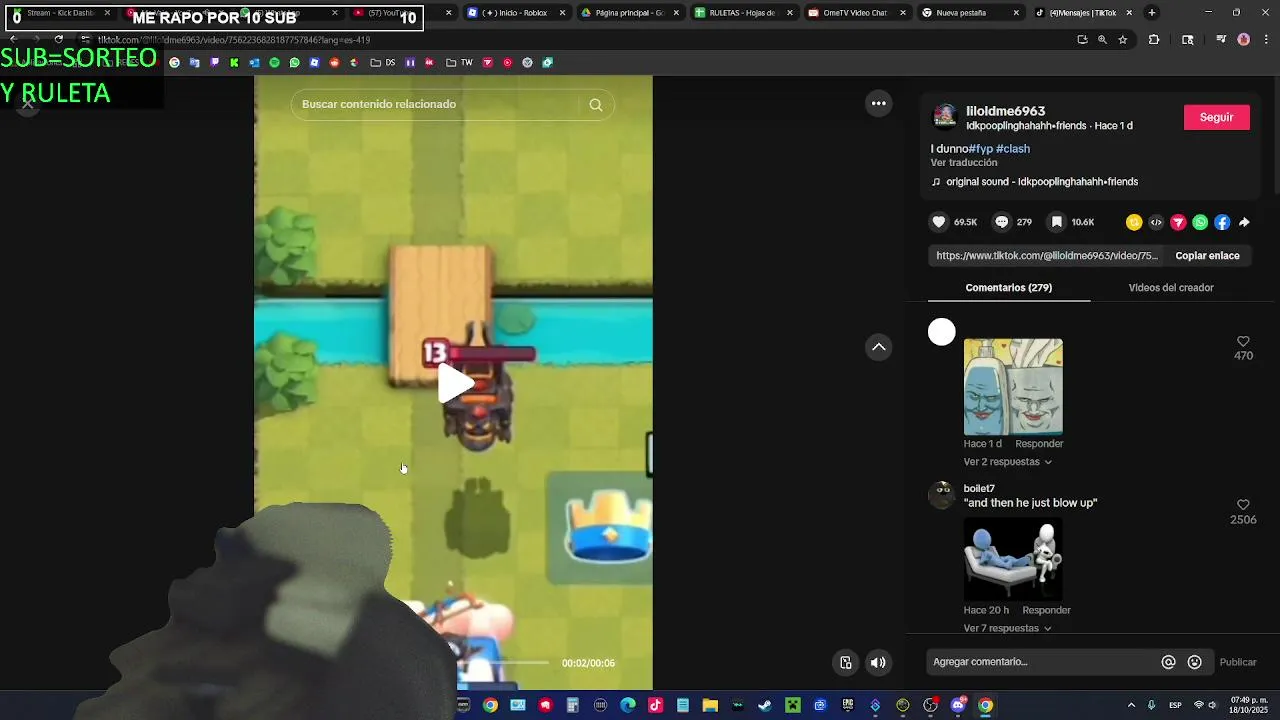1280x720 pixels.
Task: Share video to Facebook
Action: click(1222, 222)
